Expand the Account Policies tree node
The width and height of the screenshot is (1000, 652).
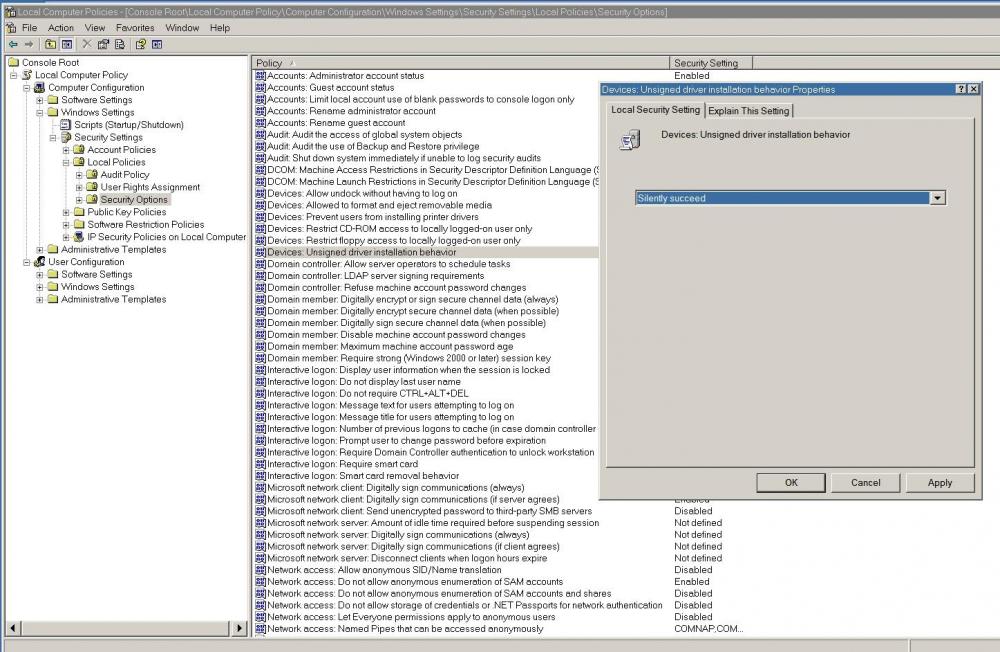[x=66, y=150]
